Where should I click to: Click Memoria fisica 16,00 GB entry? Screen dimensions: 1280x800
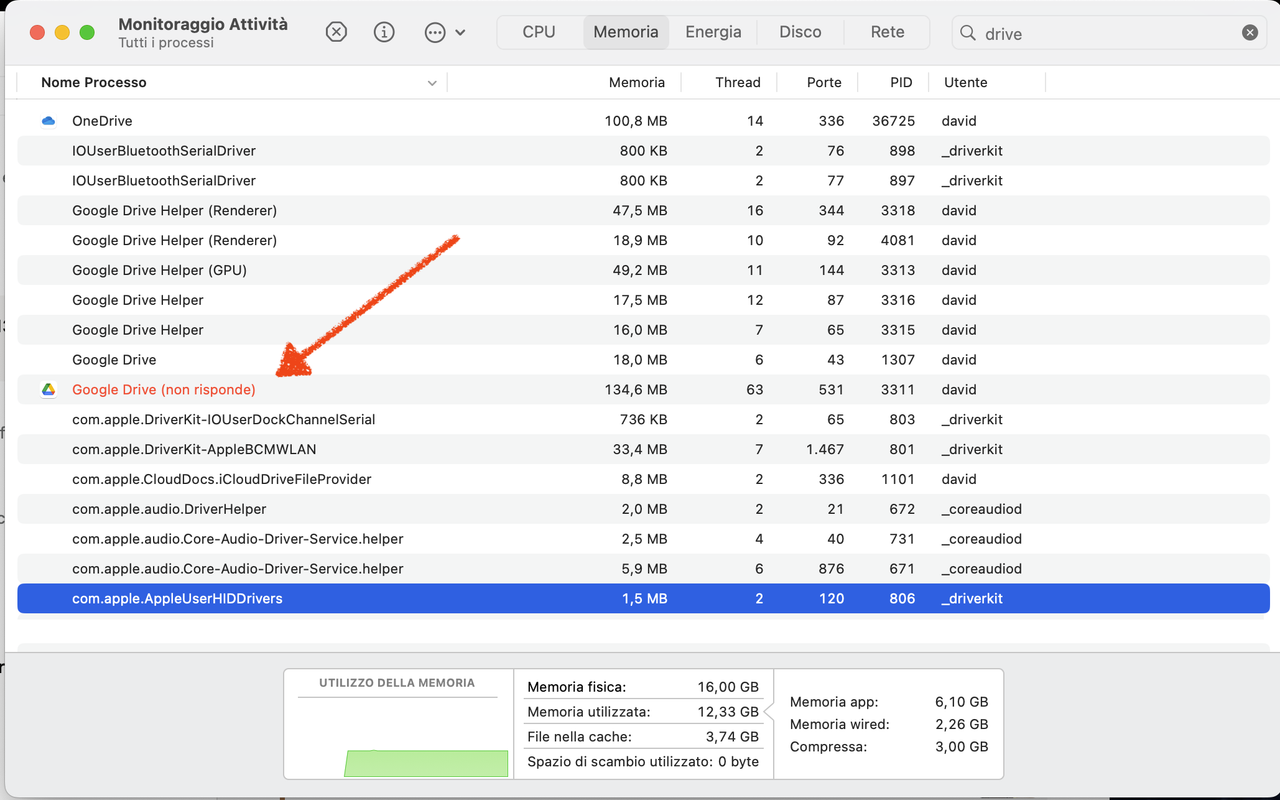(x=643, y=687)
